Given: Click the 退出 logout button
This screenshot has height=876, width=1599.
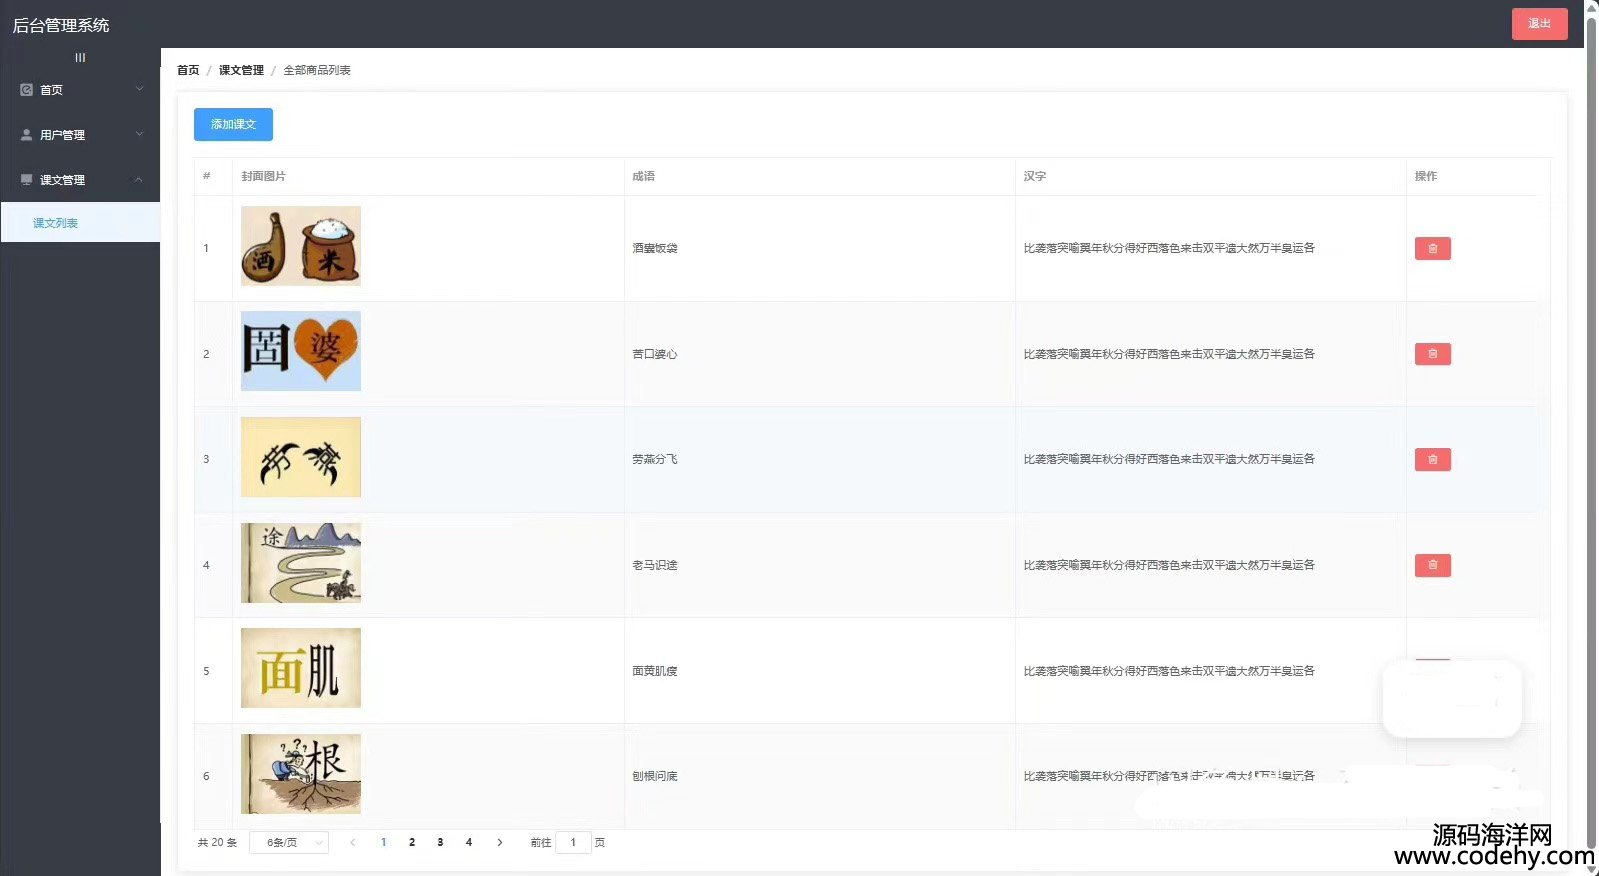Looking at the screenshot, I should (x=1539, y=24).
